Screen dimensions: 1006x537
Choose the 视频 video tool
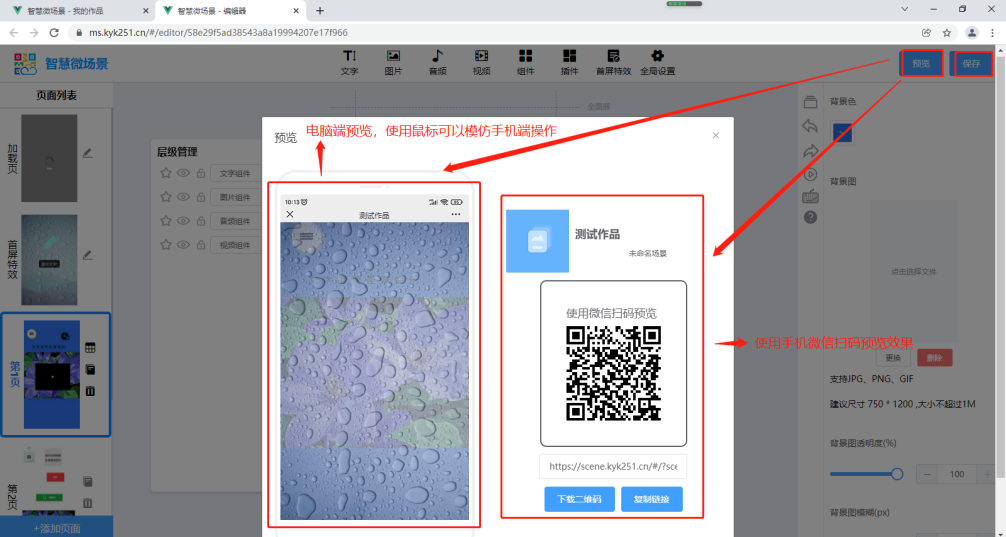point(481,62)
